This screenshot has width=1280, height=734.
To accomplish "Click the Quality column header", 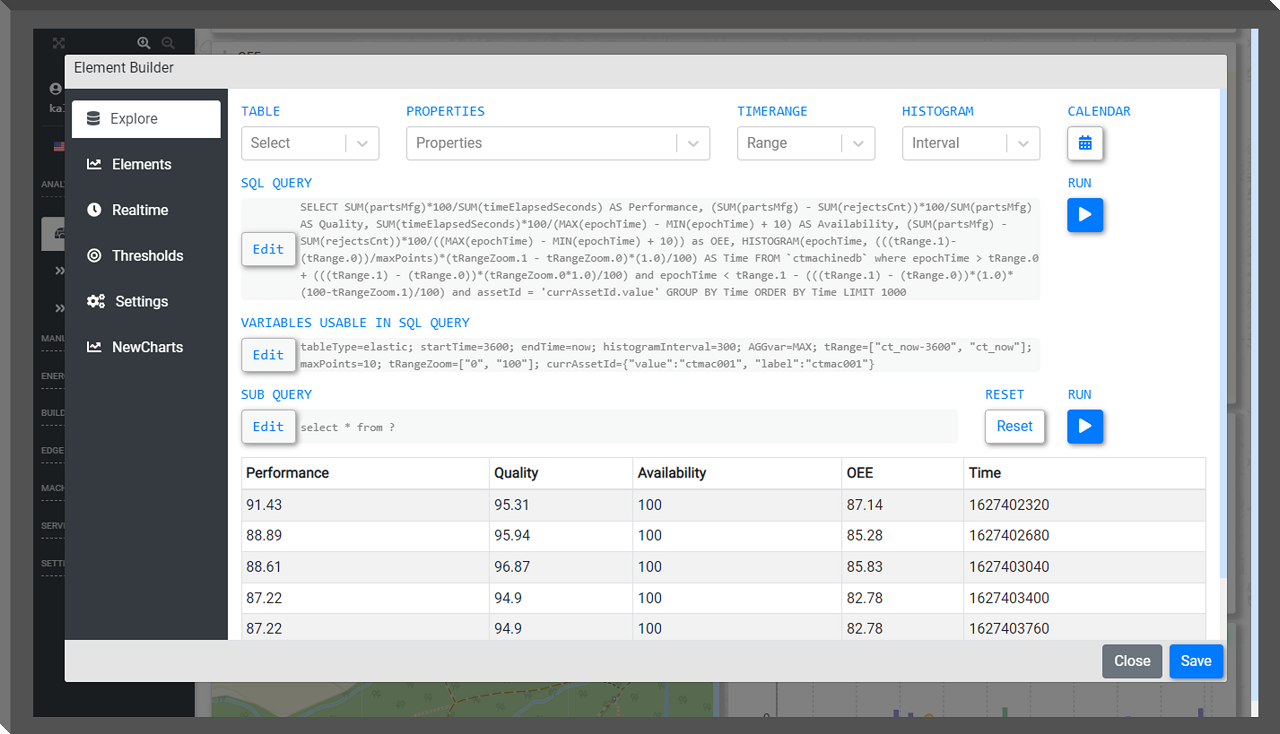I will tap(561, 473).
